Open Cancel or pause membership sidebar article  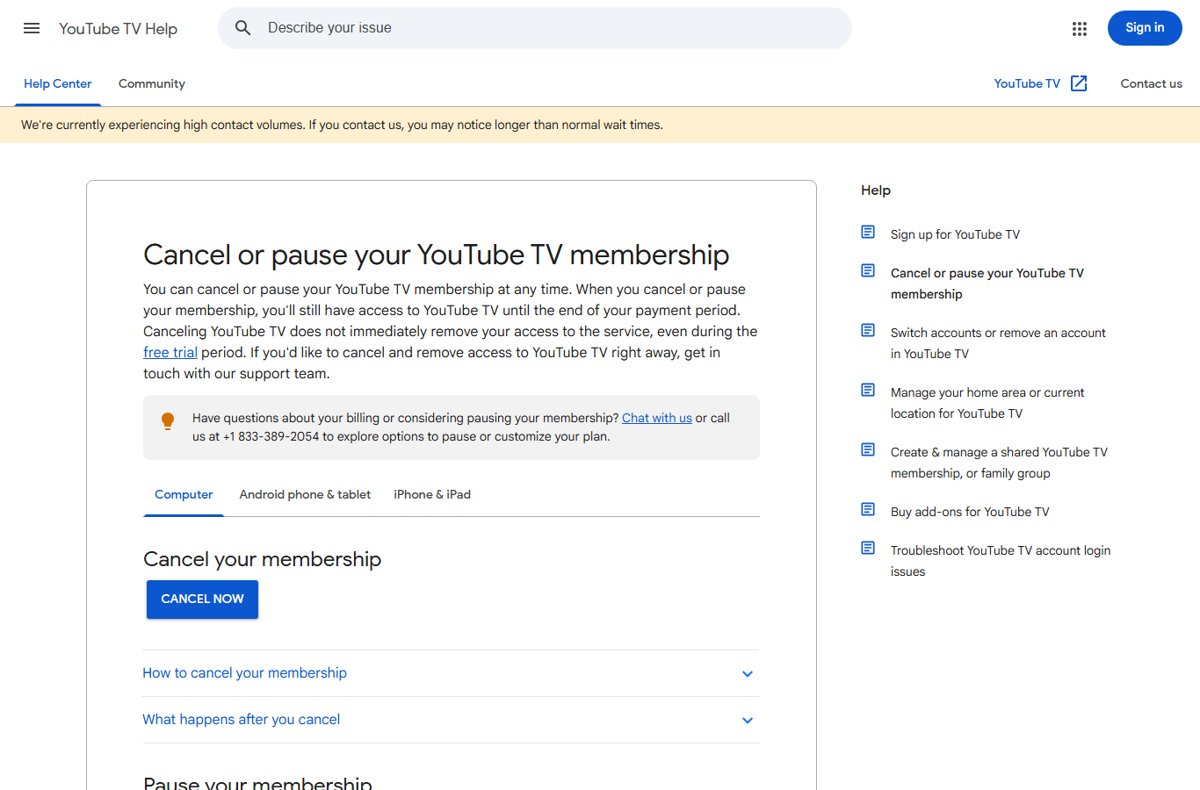(987, 283)
